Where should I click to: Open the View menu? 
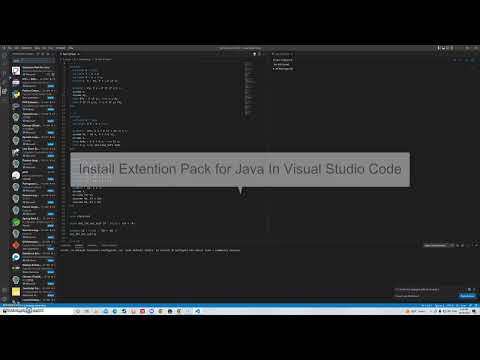37,48
